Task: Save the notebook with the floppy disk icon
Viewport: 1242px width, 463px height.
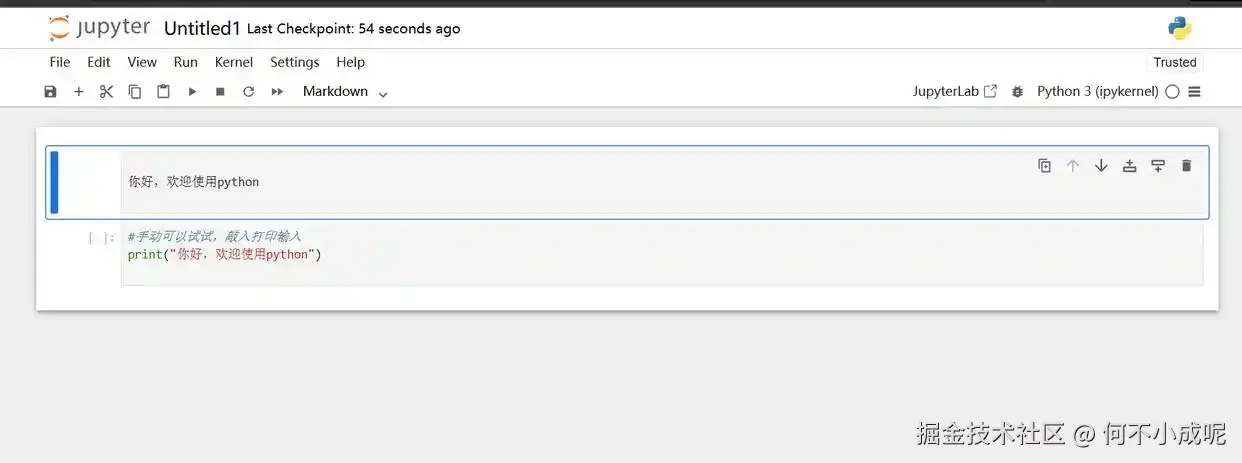Action: pyautogui.click(x=50, y=91)
